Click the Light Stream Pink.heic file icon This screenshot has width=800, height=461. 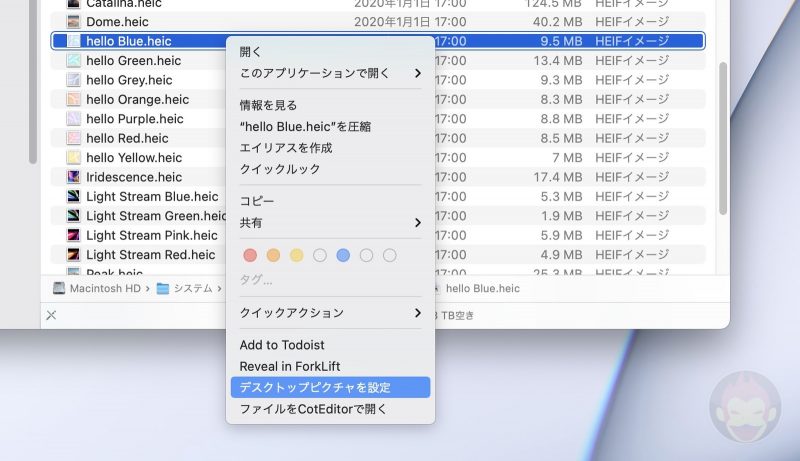tap(73, 235)
